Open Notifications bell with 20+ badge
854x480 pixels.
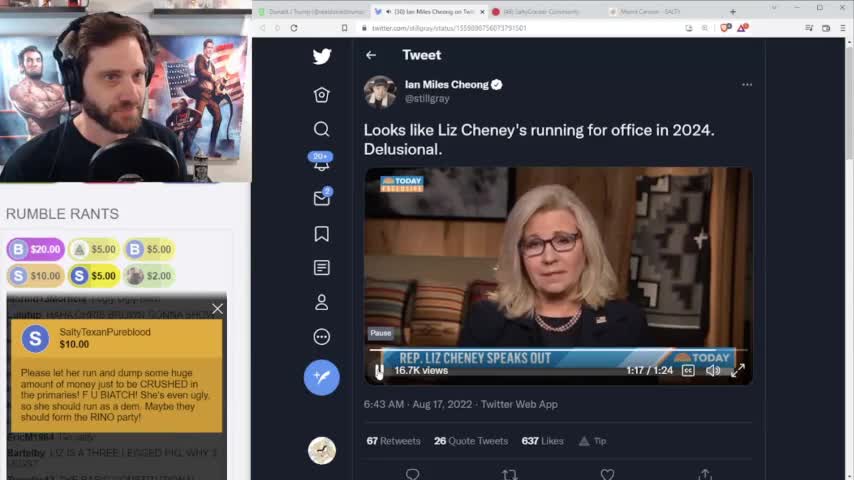321,161
